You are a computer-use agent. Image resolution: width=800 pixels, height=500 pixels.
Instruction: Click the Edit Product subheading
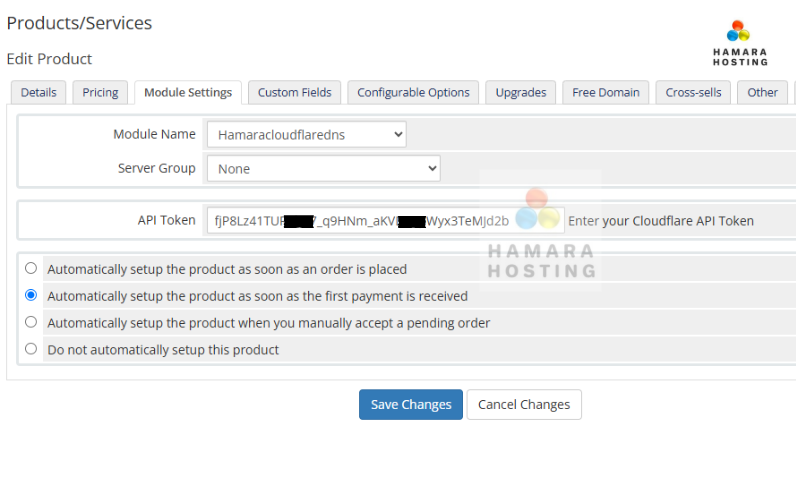pyautogui.click(x=49, y=59)
